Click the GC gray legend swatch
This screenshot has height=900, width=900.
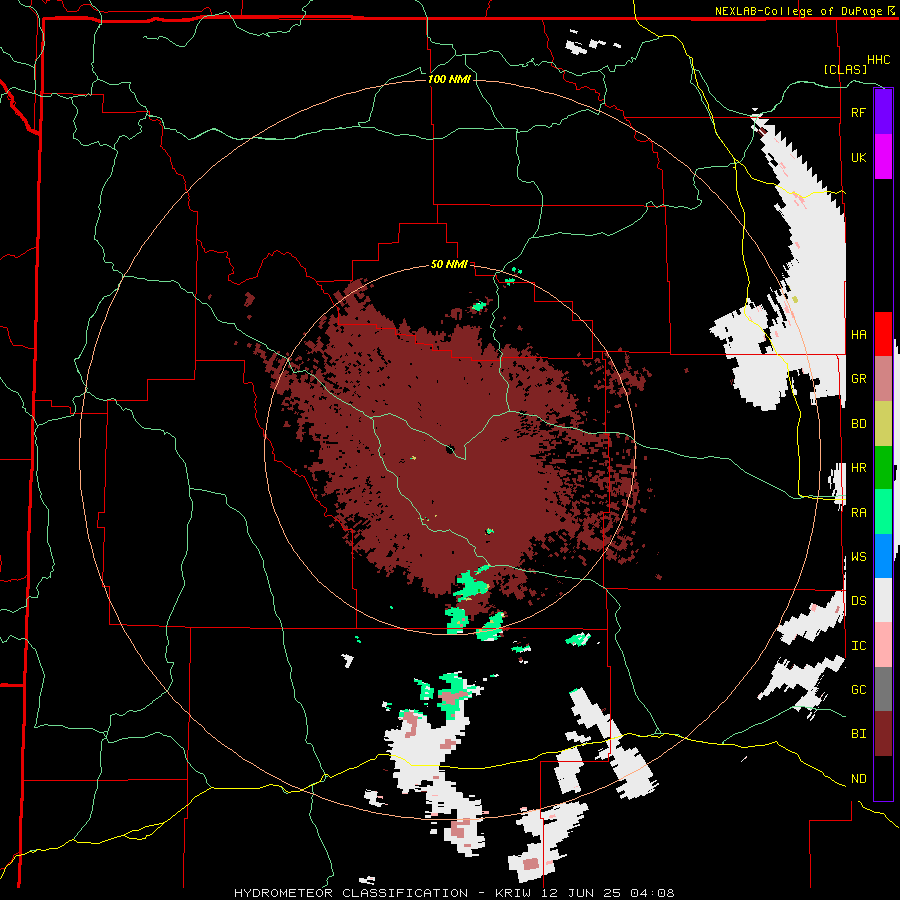(x=883, y=689)
